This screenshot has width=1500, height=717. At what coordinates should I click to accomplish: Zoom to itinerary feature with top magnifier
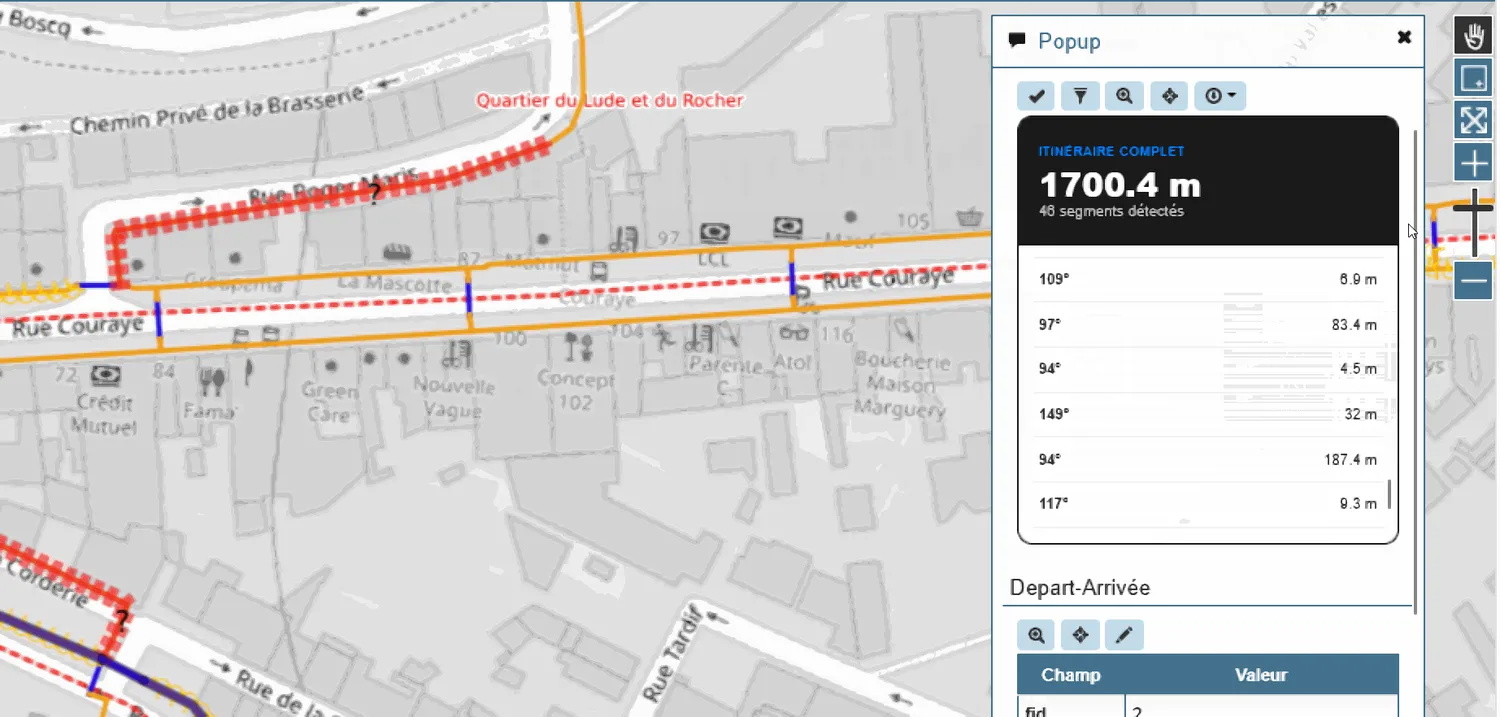point(1124,96)
